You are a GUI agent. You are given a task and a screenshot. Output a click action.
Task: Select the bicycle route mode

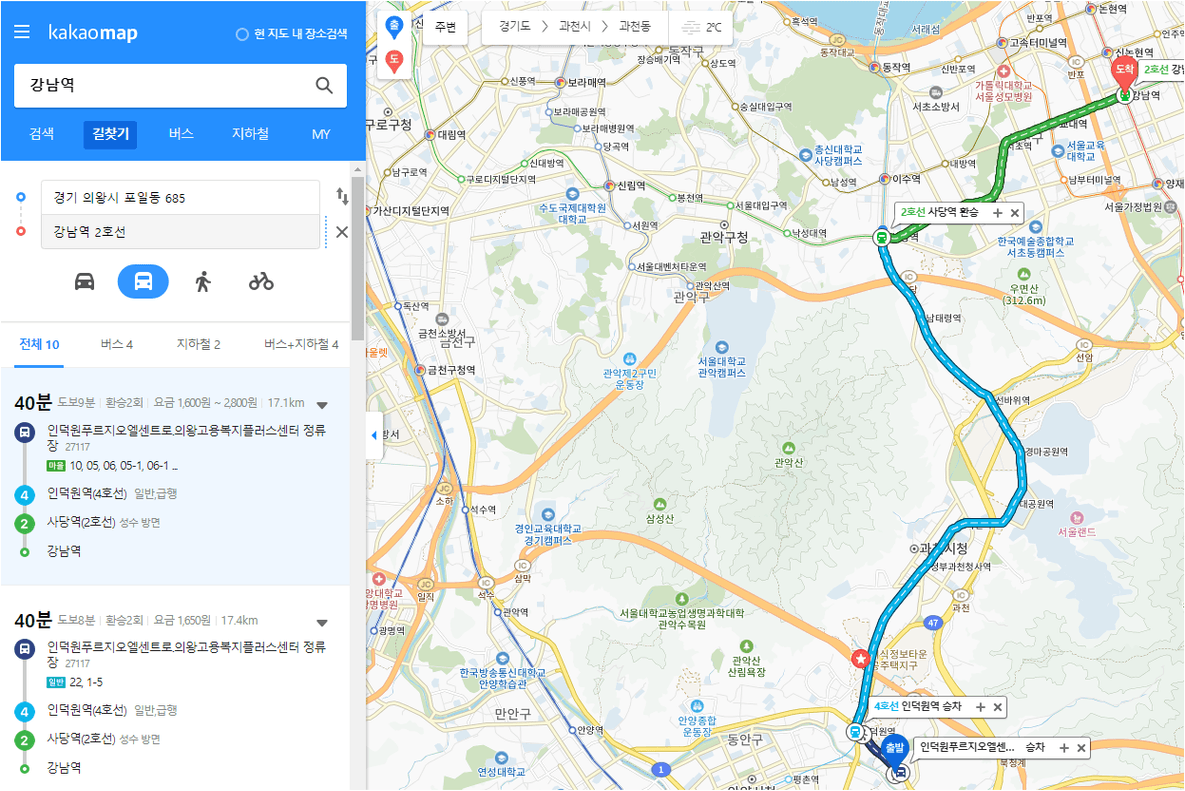261,282
